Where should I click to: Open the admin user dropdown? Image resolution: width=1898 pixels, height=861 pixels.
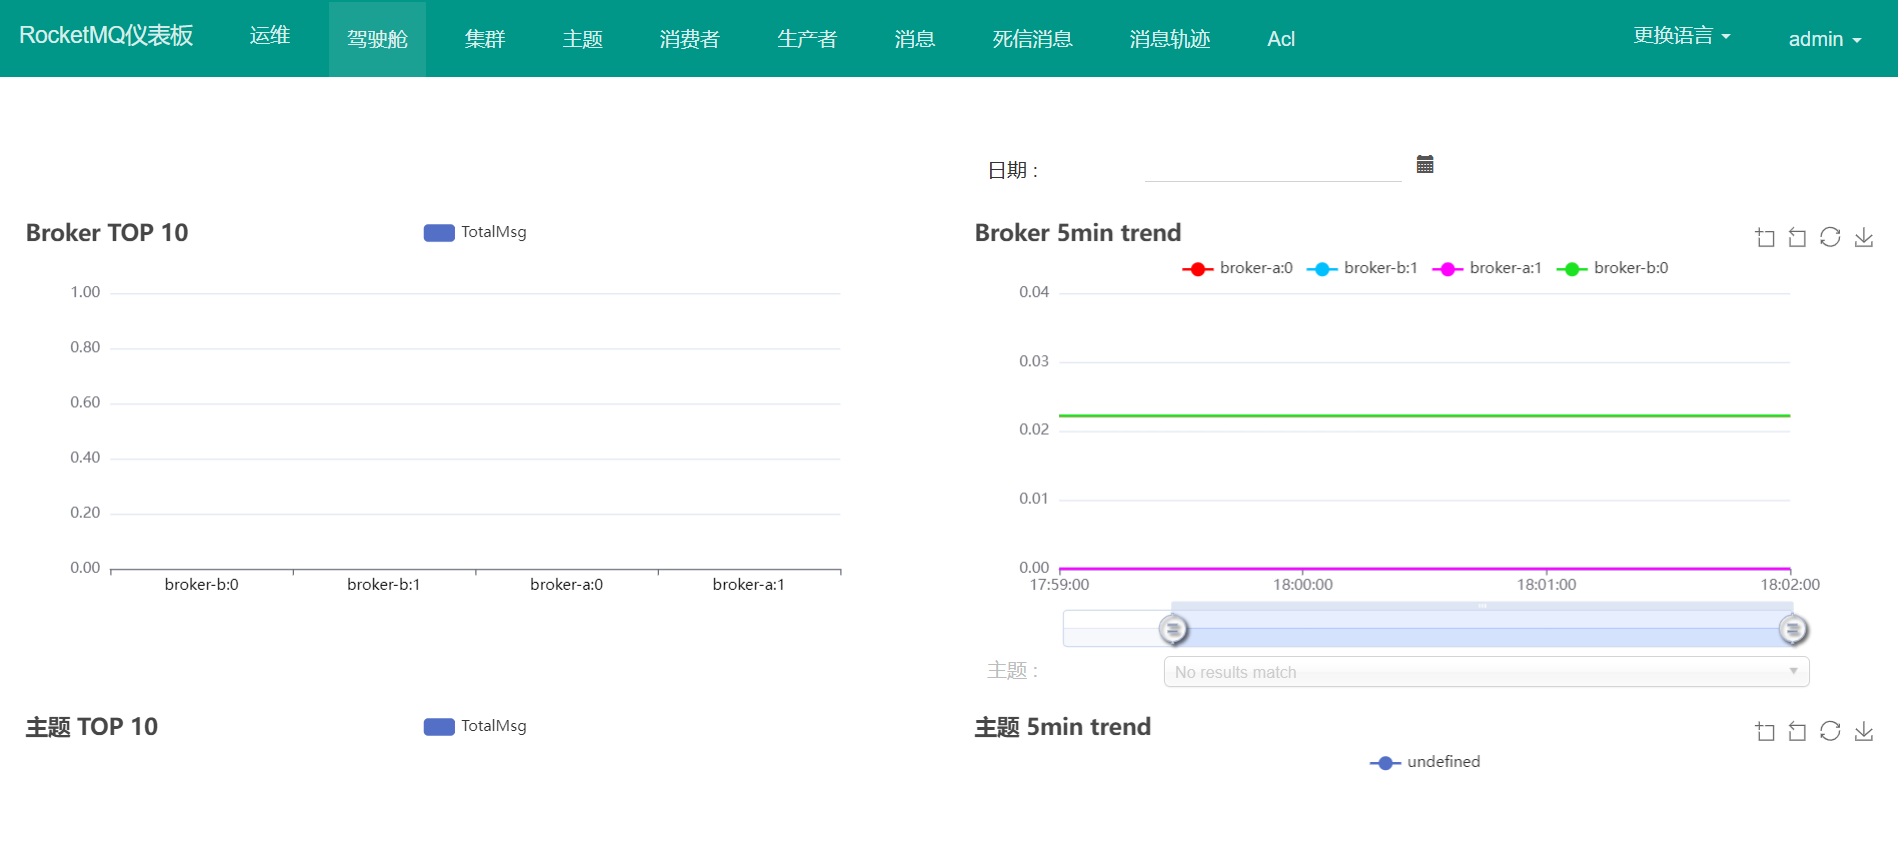(1825, 39)
